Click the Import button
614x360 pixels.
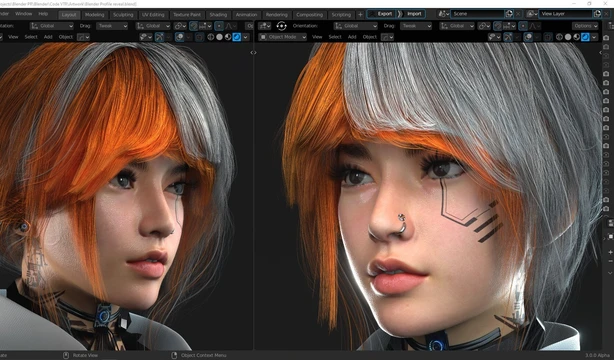click(412, 14)
